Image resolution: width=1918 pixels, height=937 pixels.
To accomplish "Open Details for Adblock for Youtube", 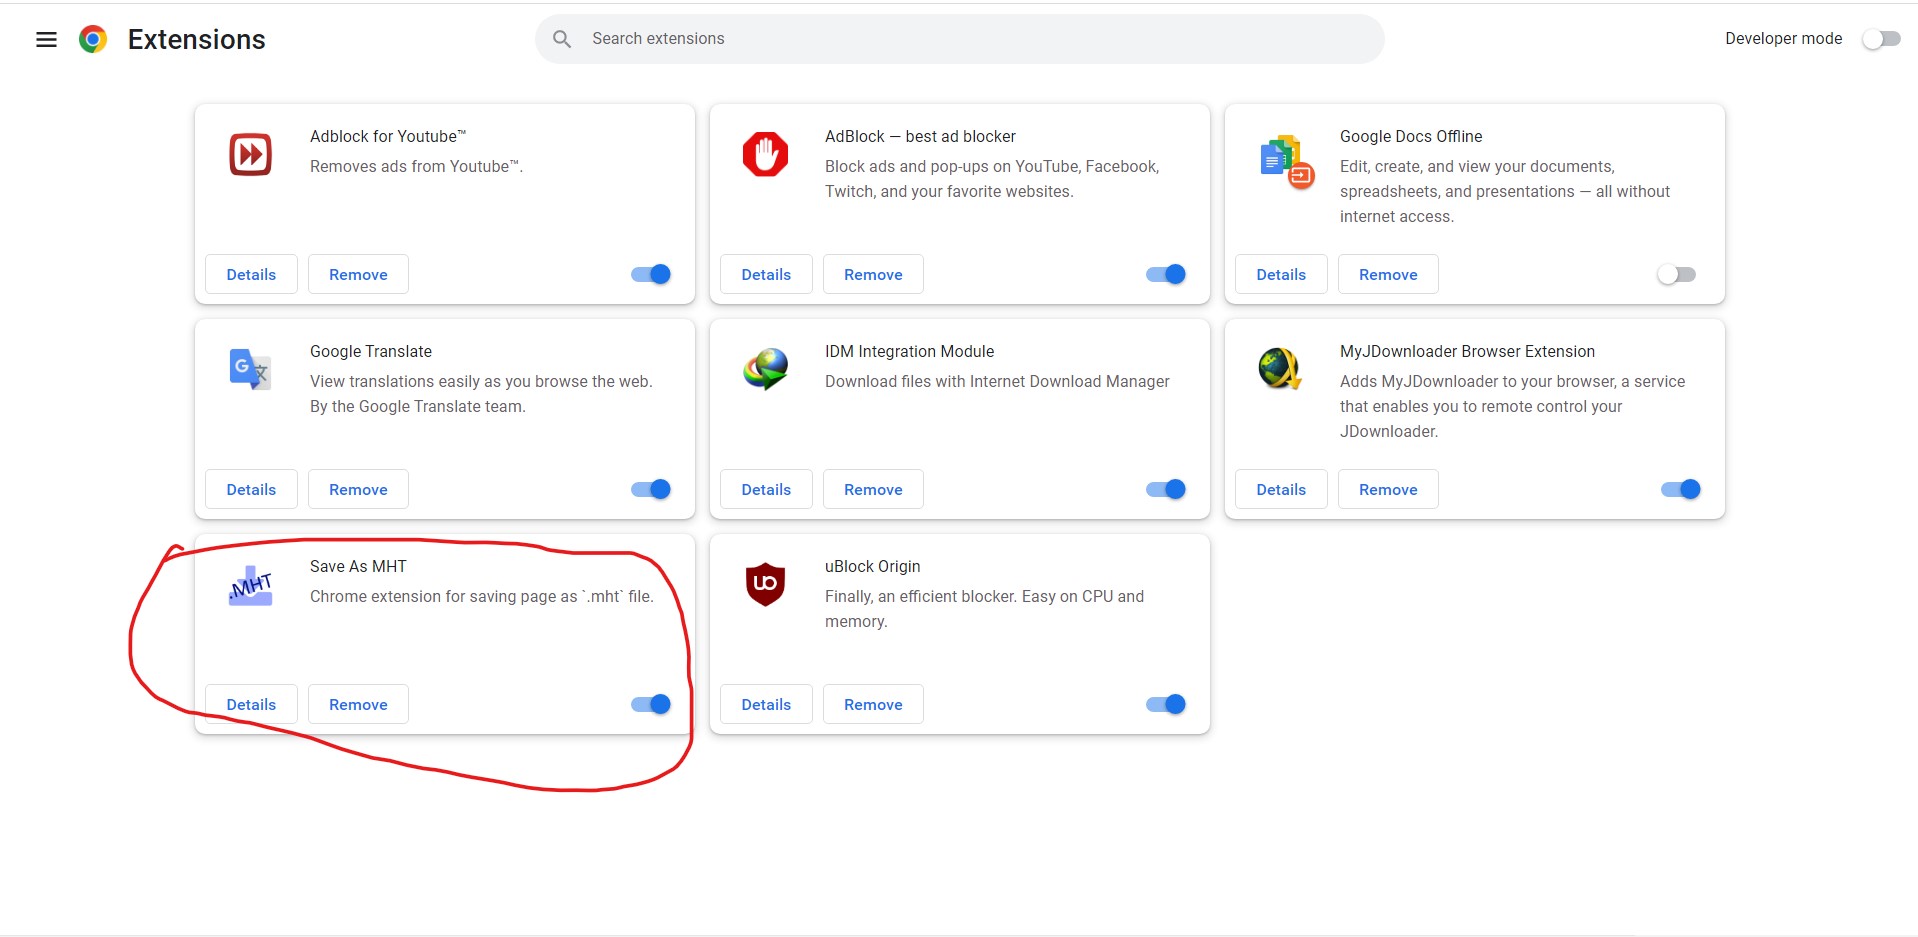I will pyautogui.click(x=251, y=274).
